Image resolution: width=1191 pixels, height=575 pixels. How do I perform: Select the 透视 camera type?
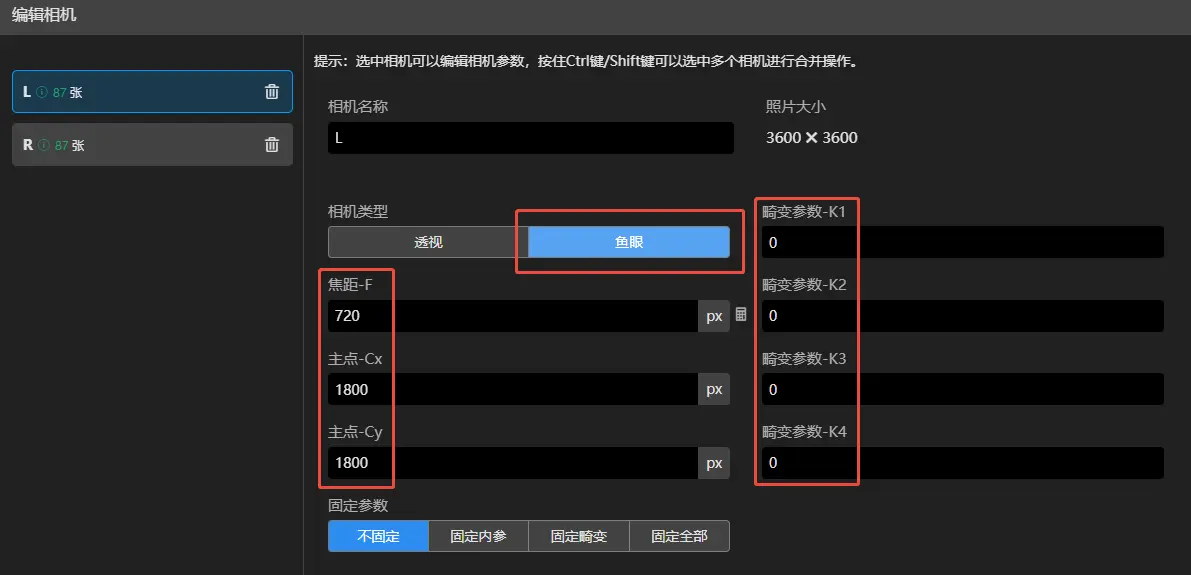click(x=428, y=242)
